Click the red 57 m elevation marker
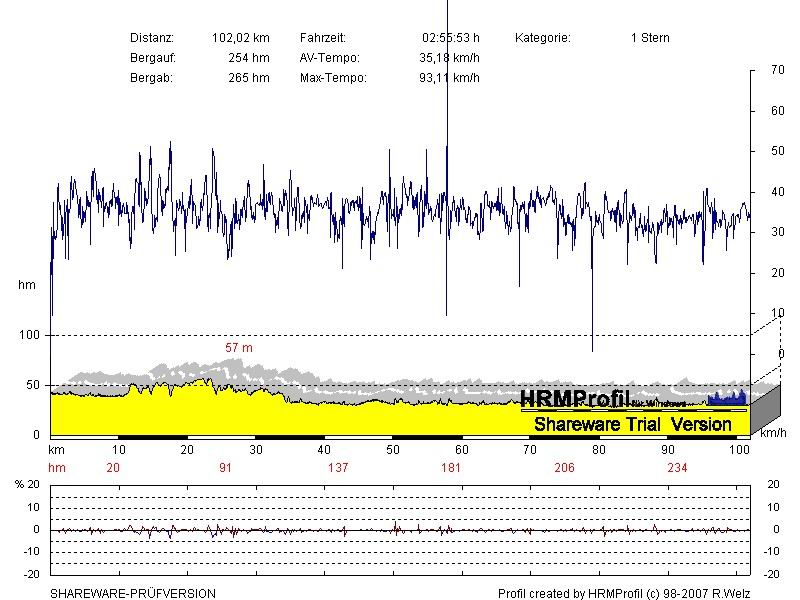Screen dimensions: 800x600 click(239, 347)
